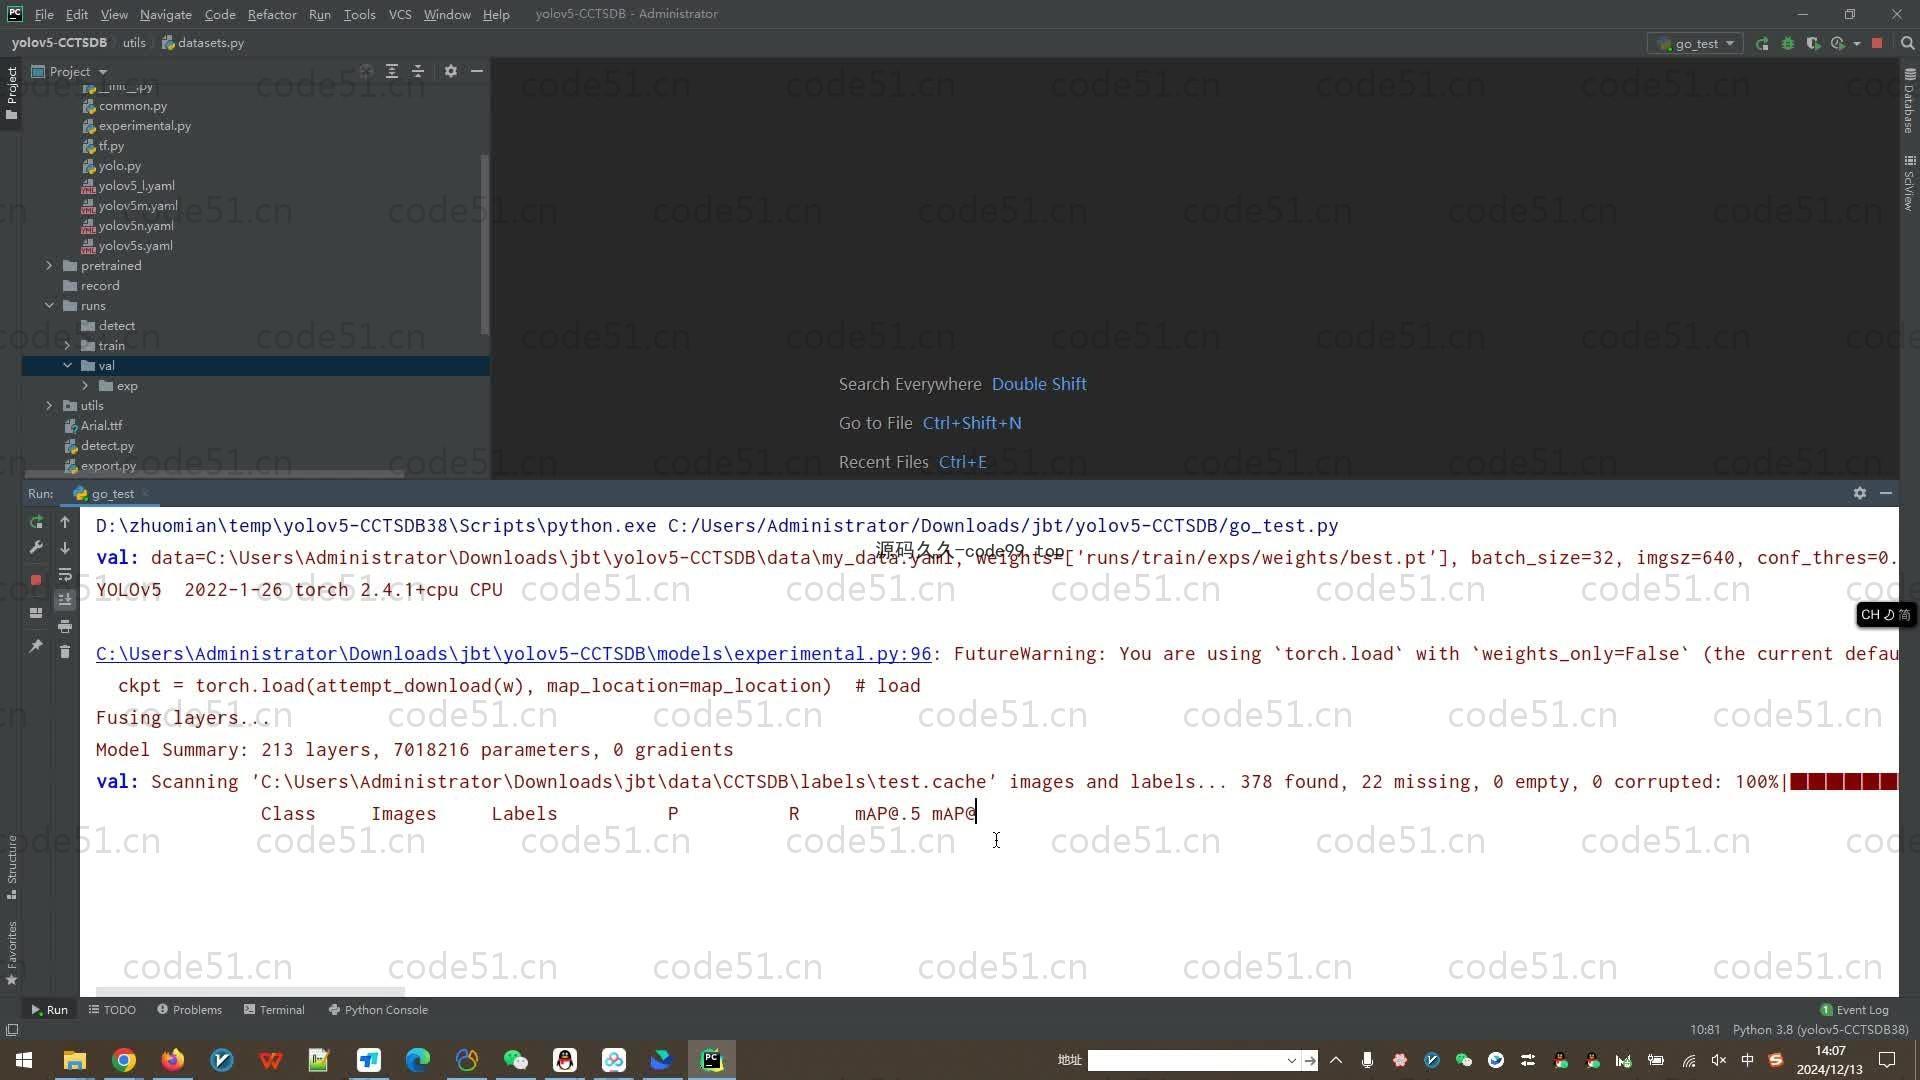The height and width of the screenshot is (1080, 1920).
Task: Open Search Everywhere magnifier
Action: 1907,44
